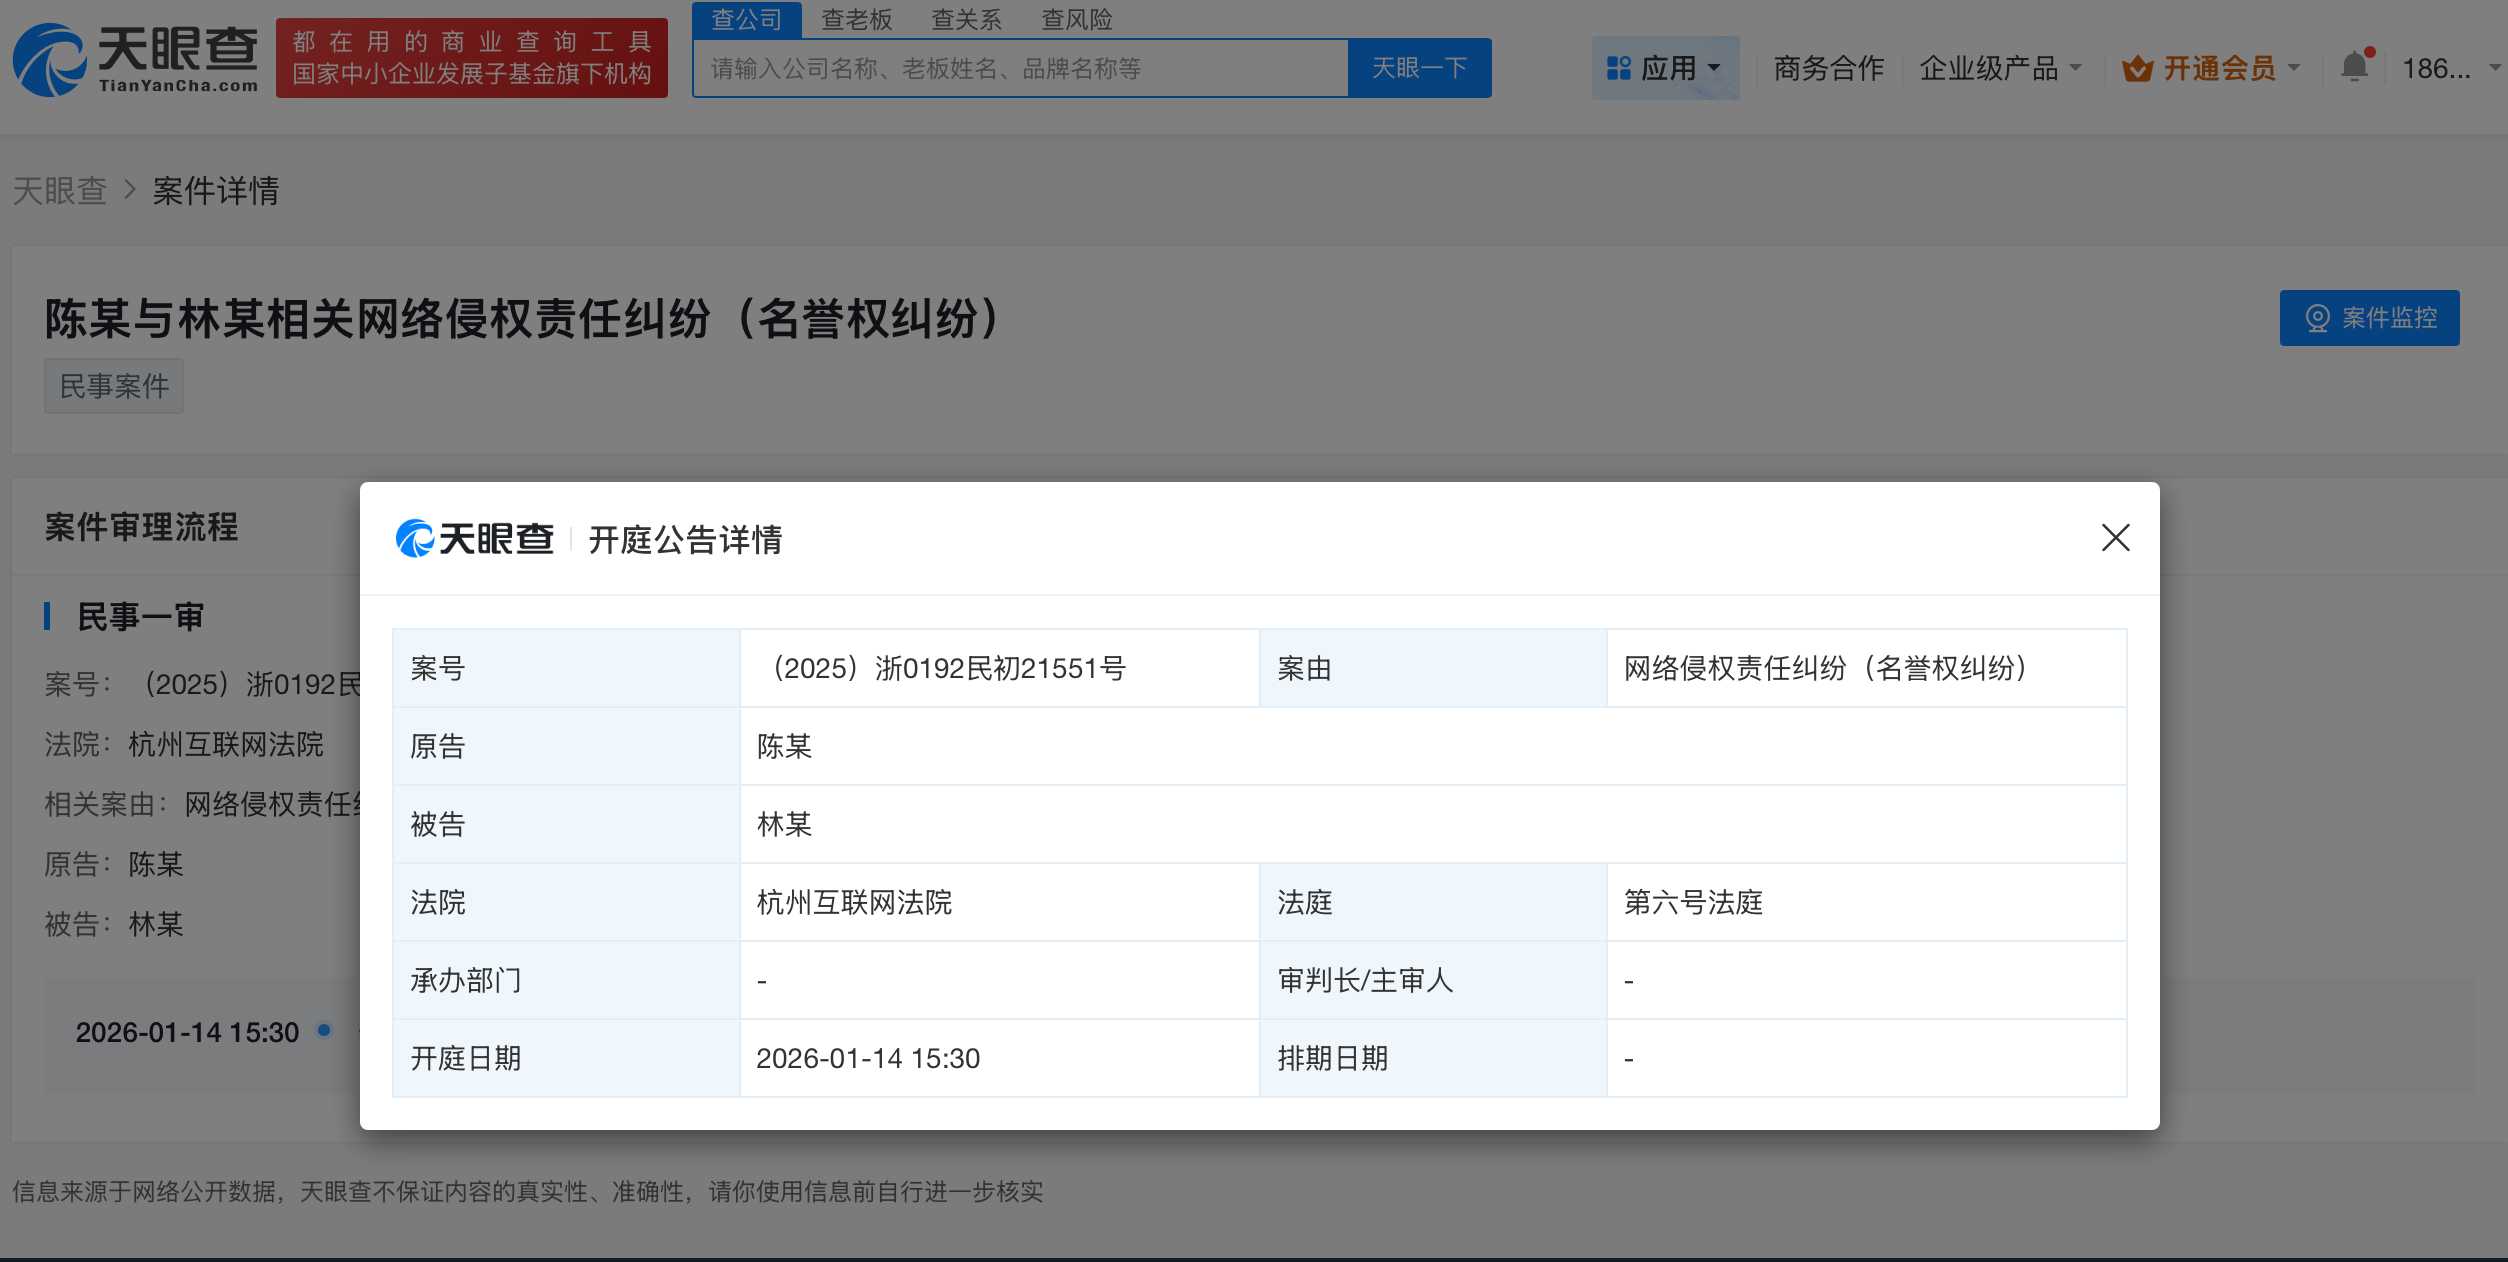Open the 应用 dropdown

point(1668,67)
